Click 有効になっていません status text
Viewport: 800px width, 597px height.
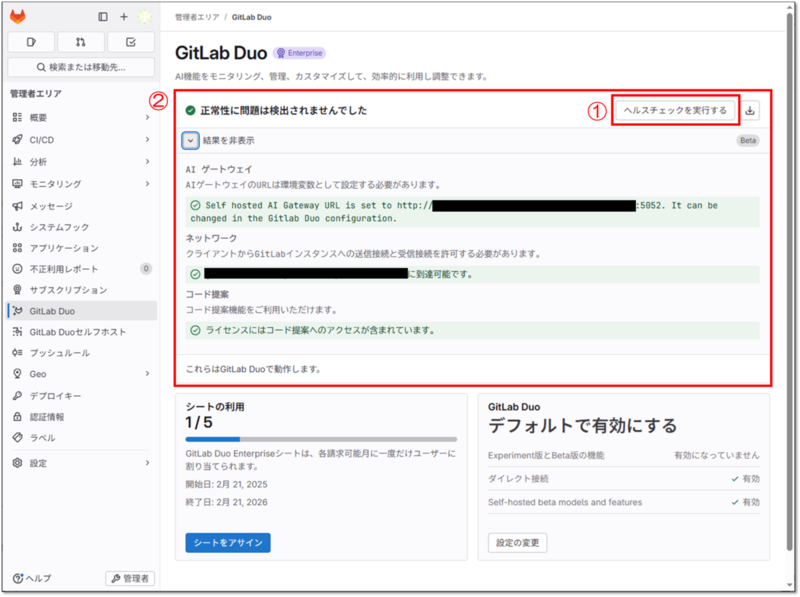[717, 455]
